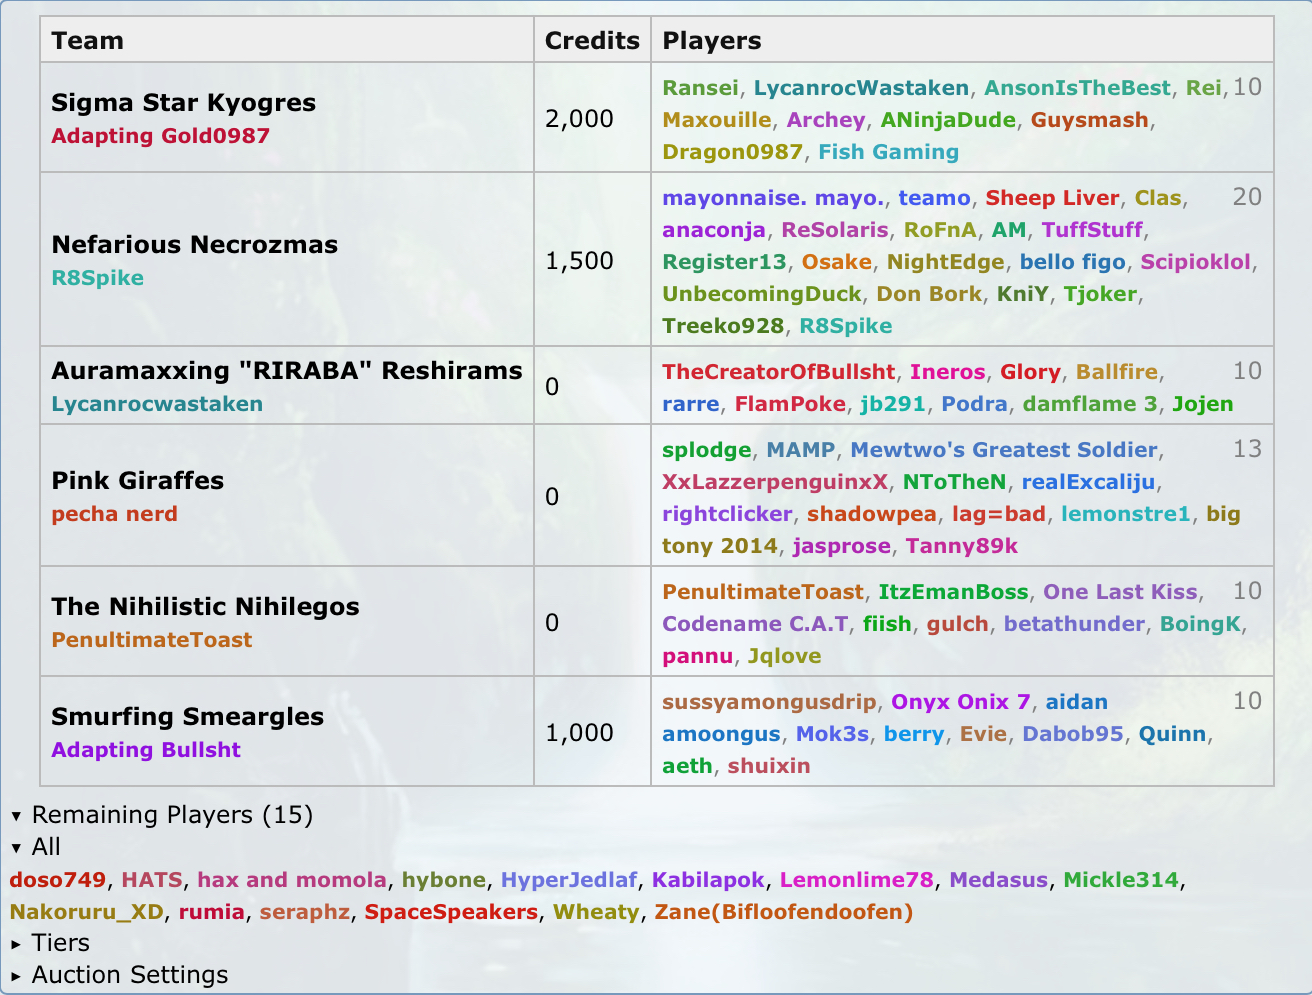Click manager name Lycanrocwastaken
This screenshot has height=995, width=1312.
click(x=158, y=404)
